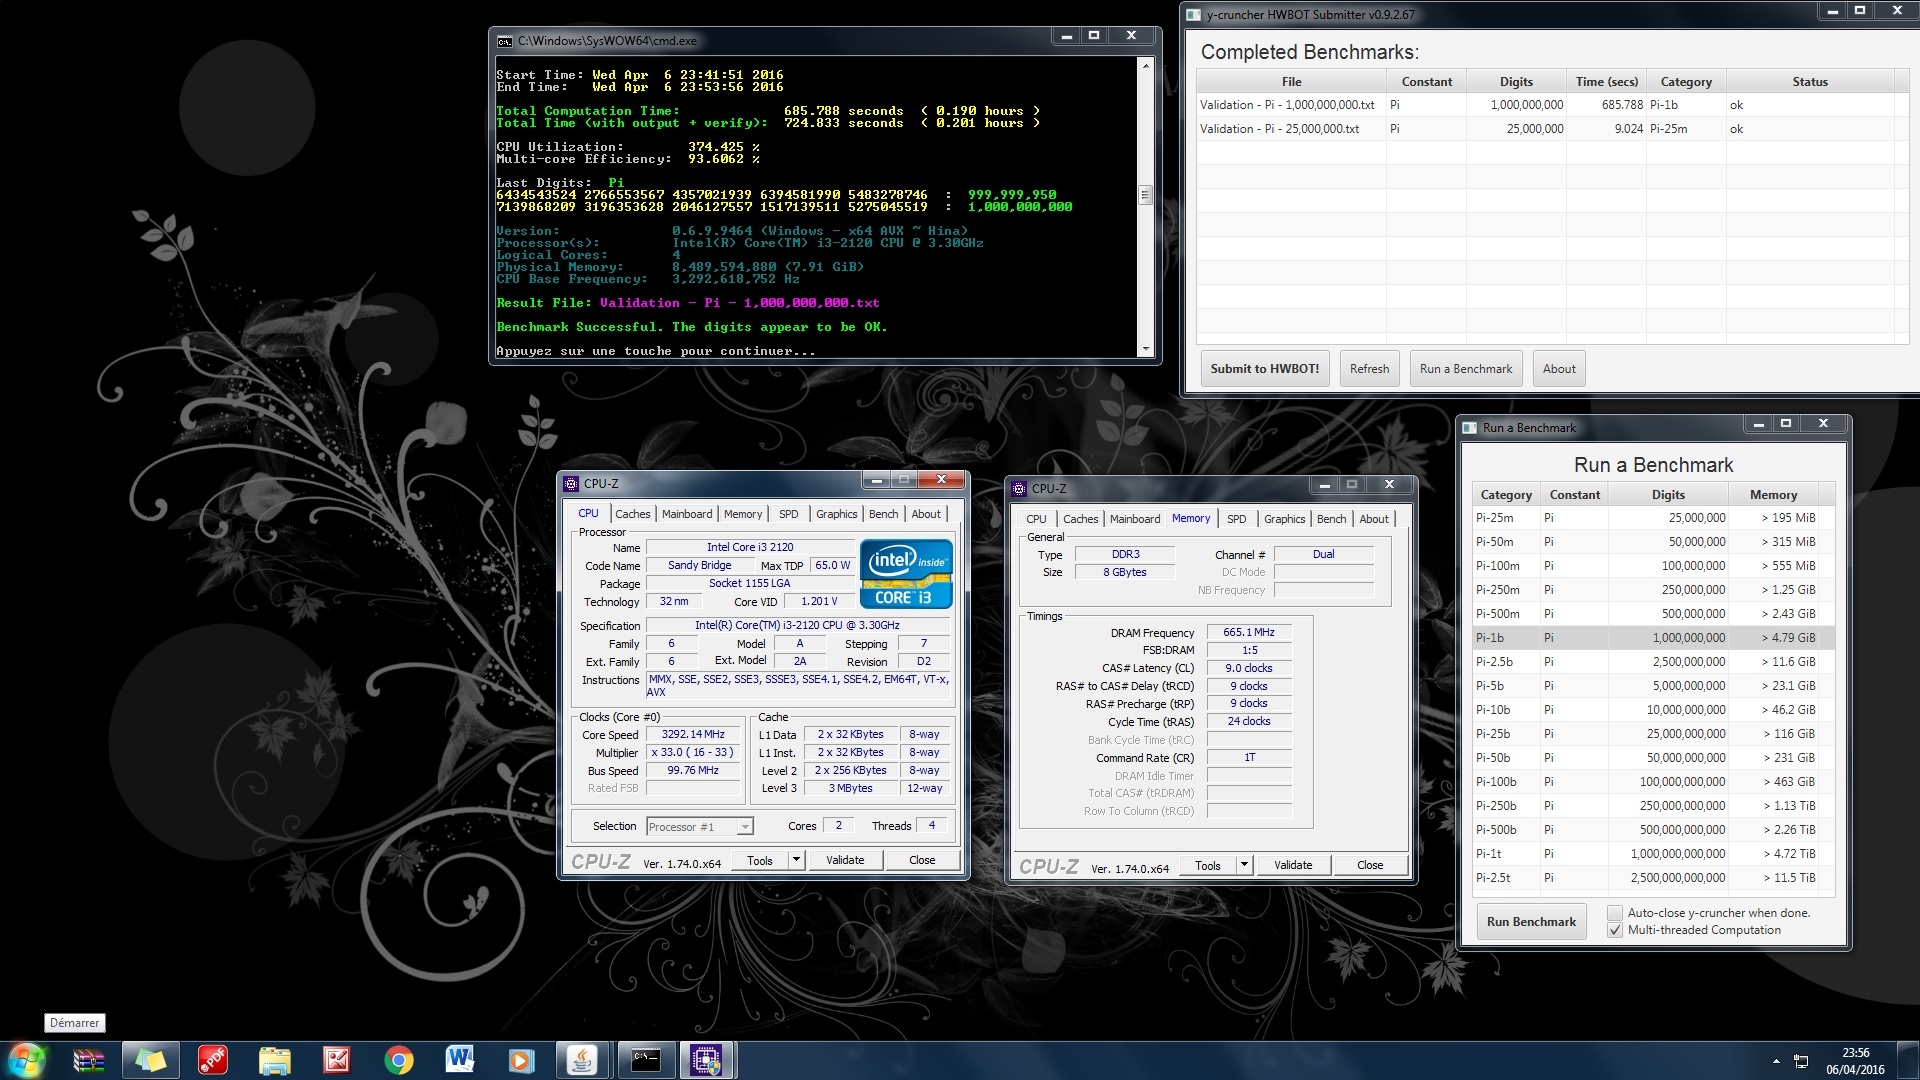Click the Run Benchmark button
1920x1080 pixels.
tap(1531, 922)
